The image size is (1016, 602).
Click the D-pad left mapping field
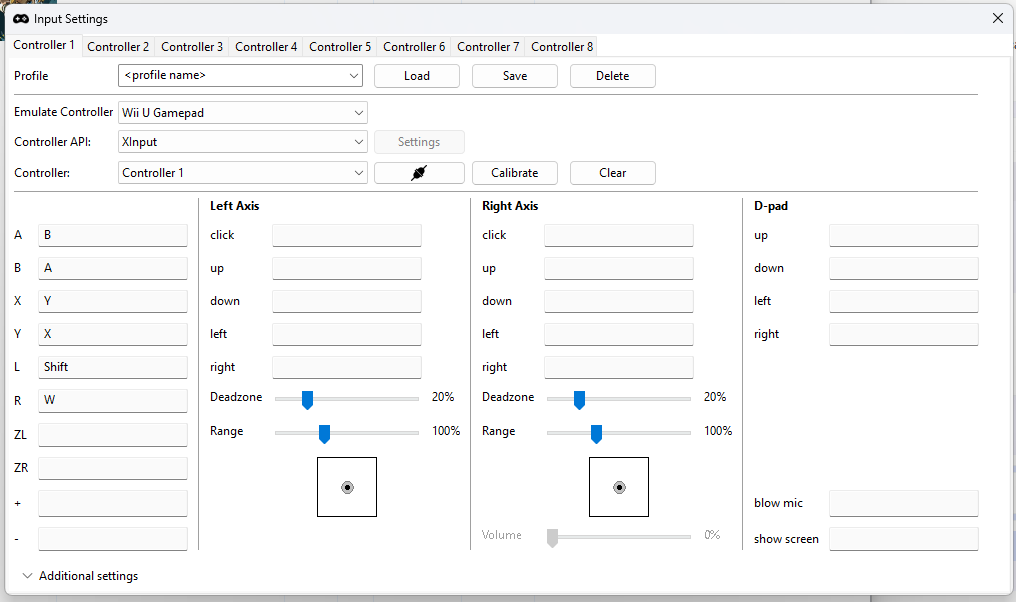[904, 301]
